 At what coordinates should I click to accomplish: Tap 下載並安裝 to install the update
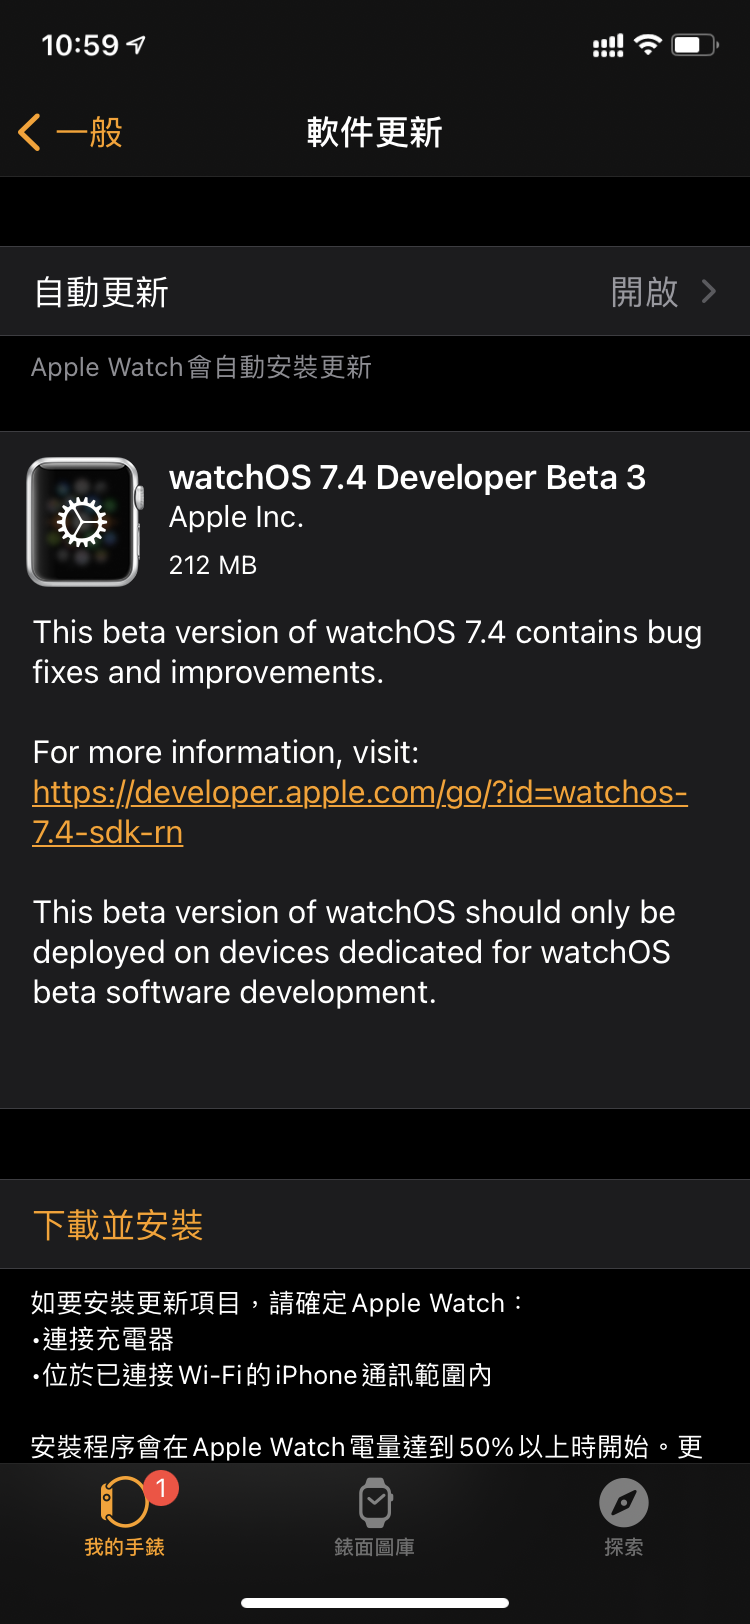point(118,1224)
